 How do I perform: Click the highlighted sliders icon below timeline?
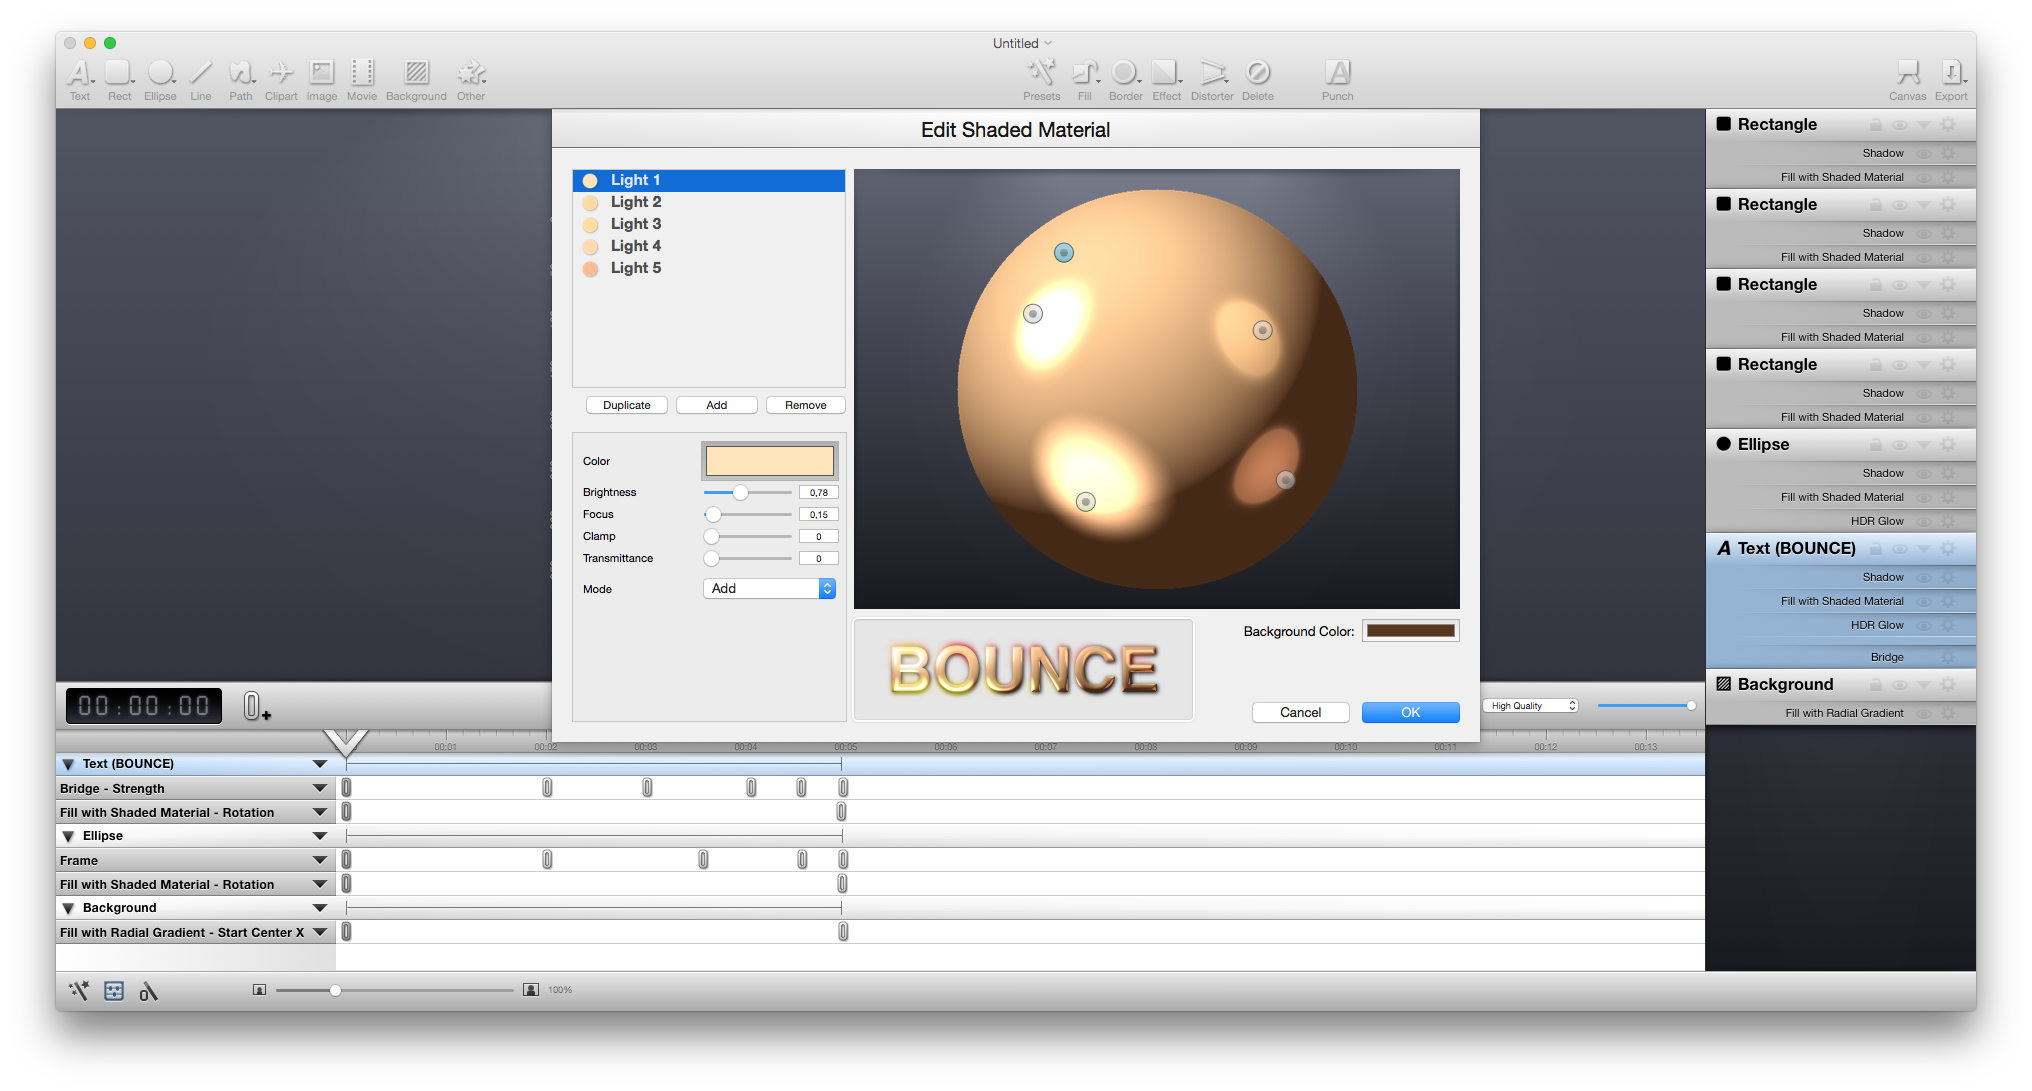coord(114,990)
